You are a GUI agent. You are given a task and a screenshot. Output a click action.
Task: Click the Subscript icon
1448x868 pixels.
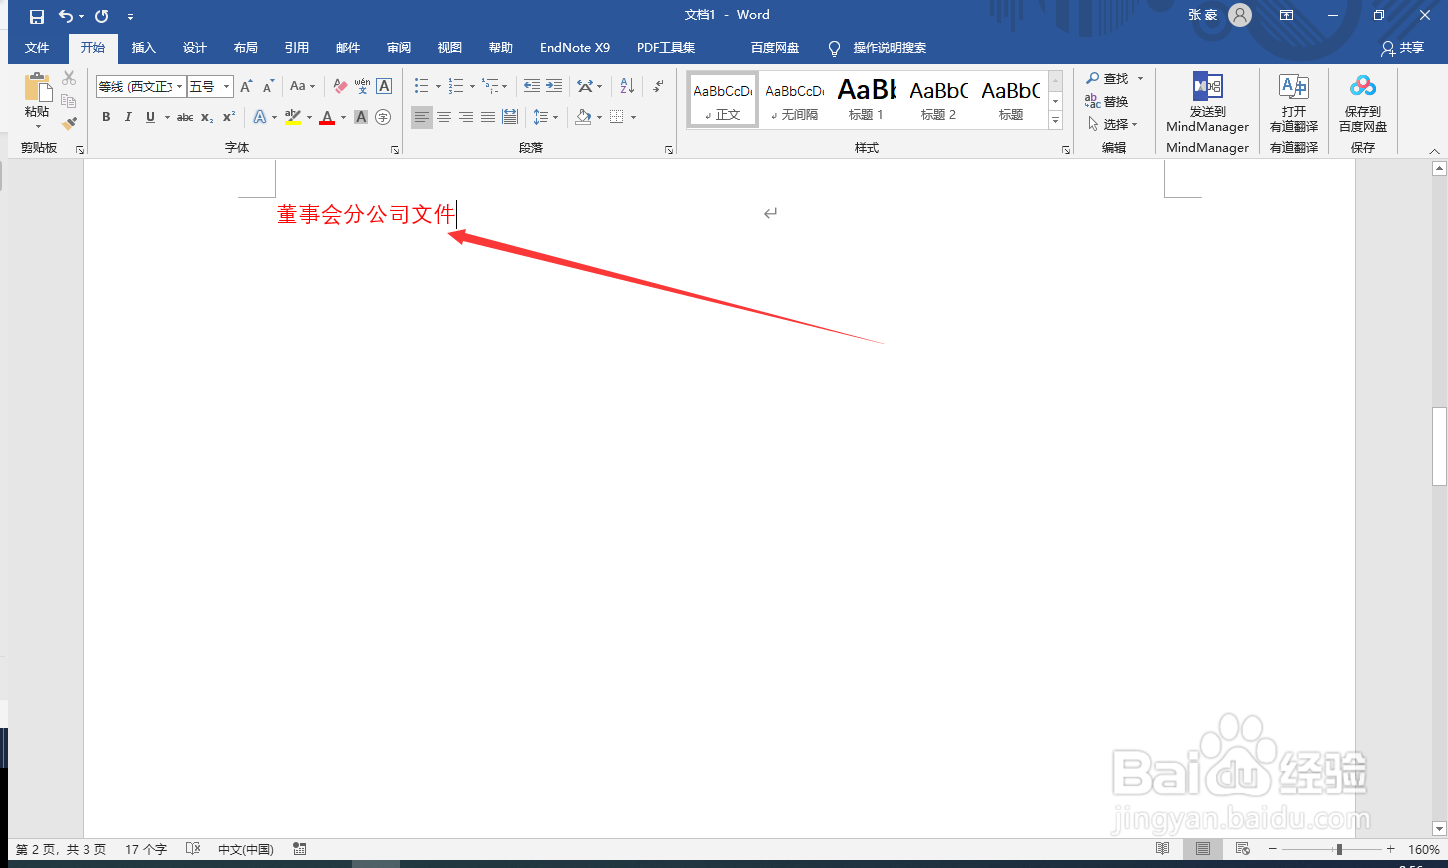205,117
